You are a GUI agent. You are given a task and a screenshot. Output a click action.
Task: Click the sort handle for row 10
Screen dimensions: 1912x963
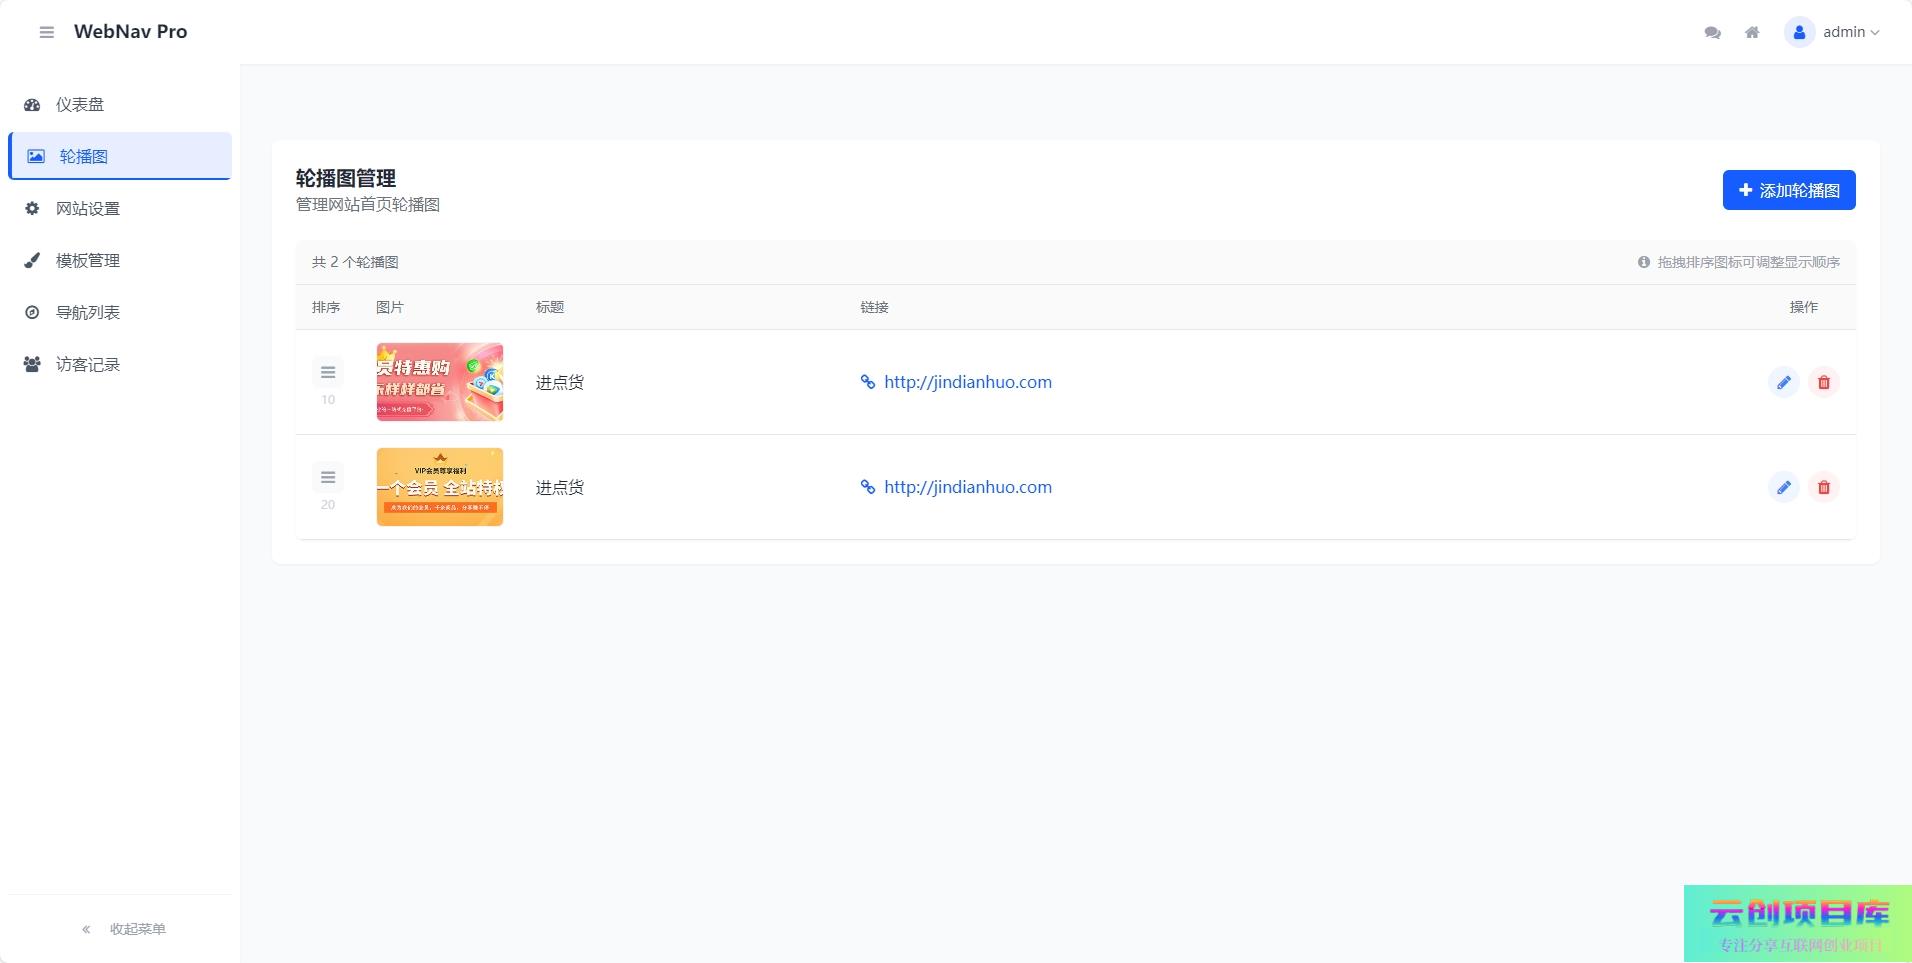coord(328,373)
